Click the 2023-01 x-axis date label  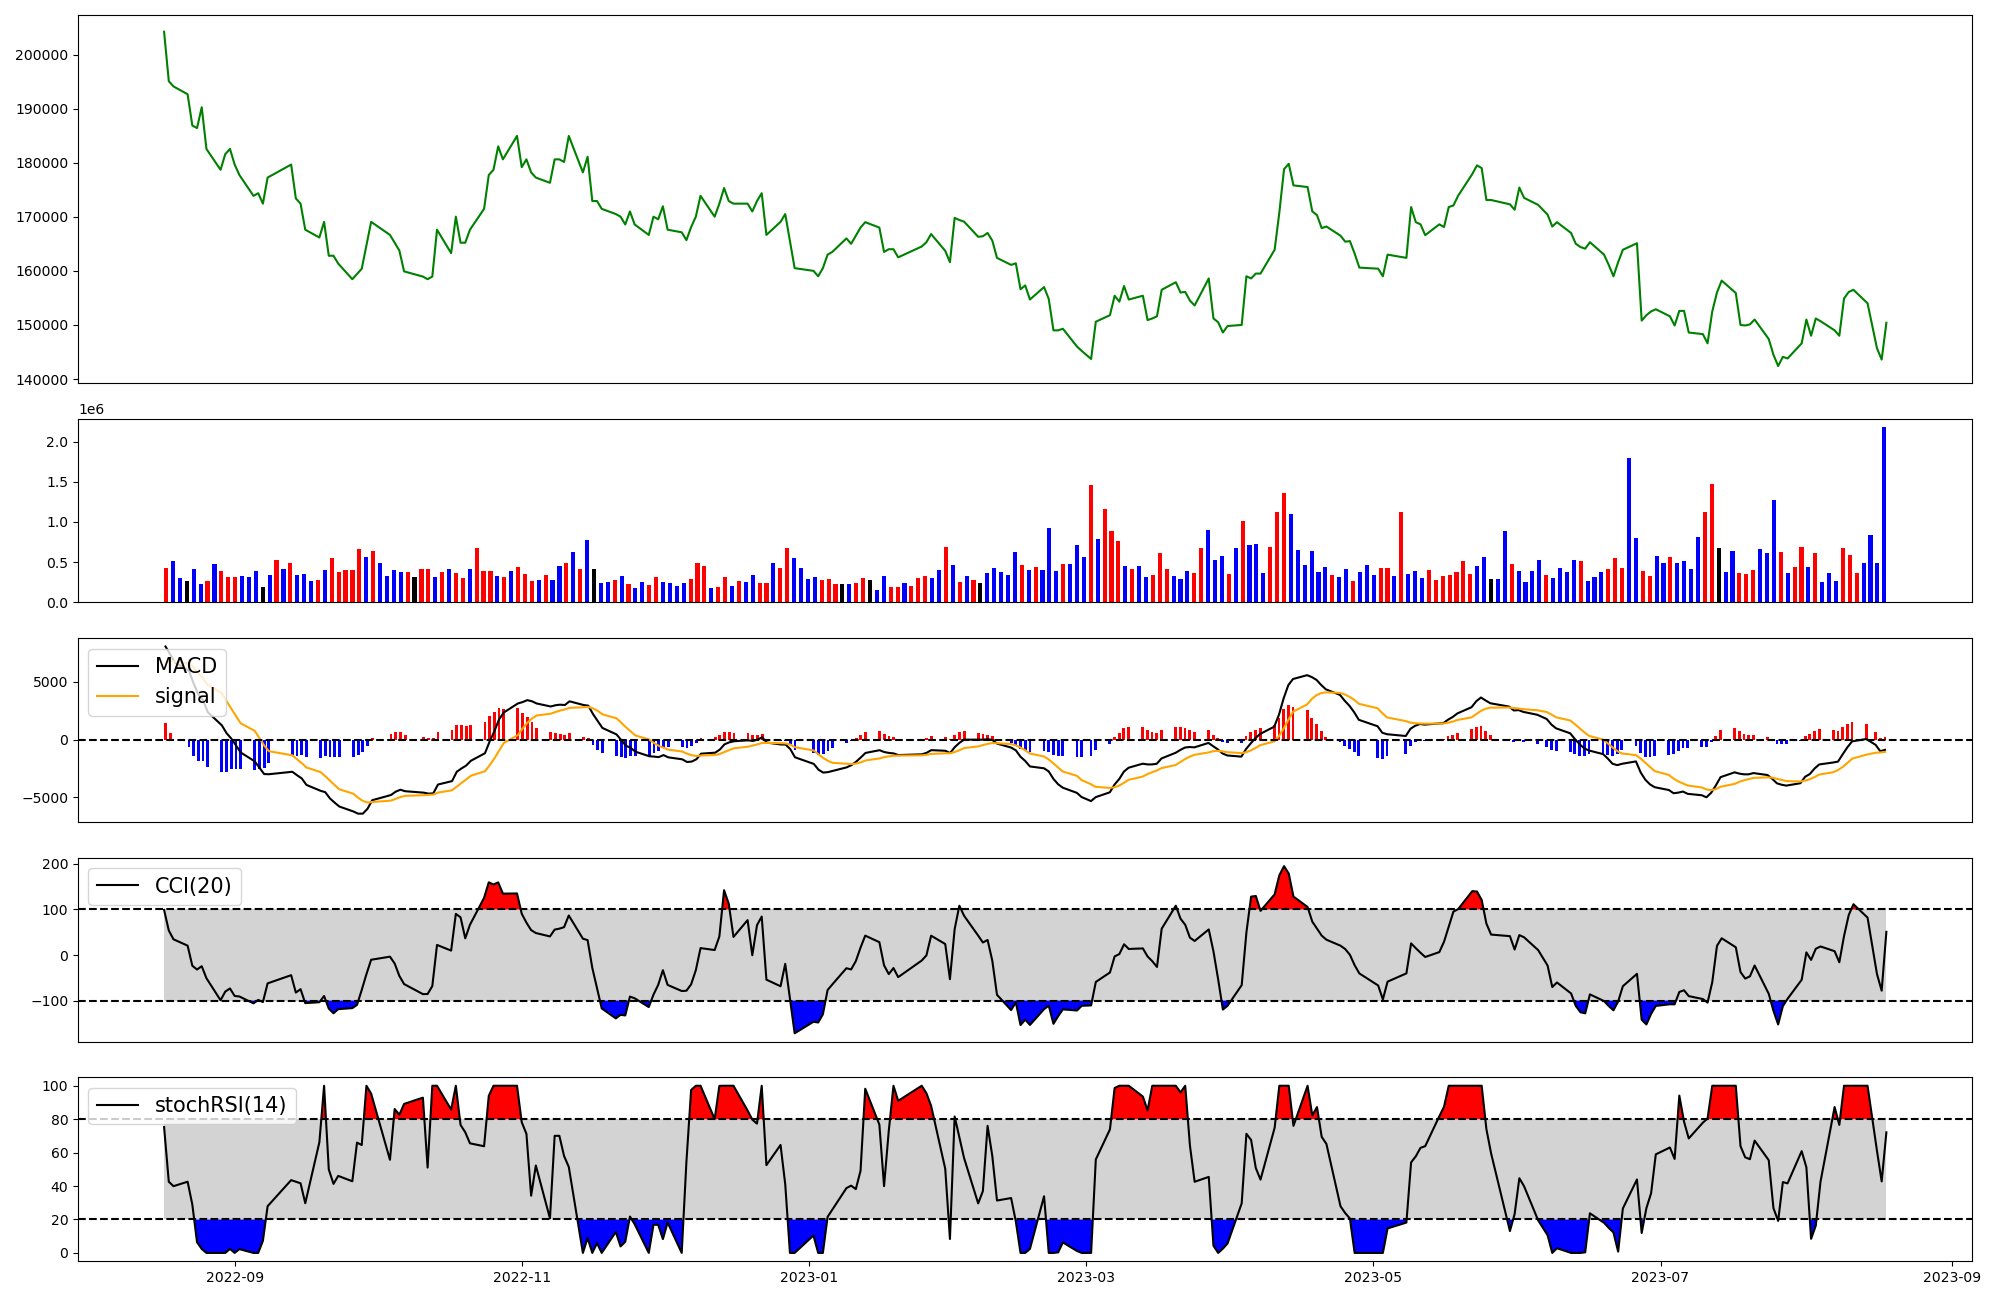(808, 1277)
